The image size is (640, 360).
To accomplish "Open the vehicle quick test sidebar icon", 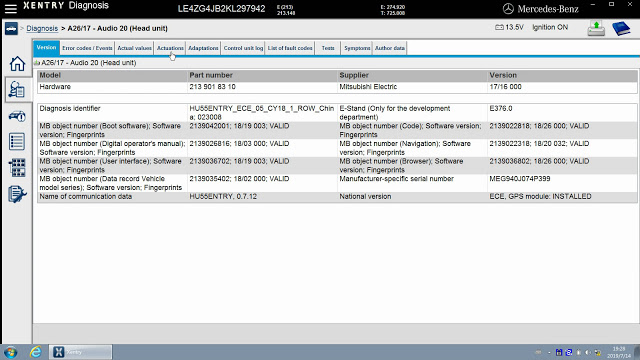I will [17, 116].
